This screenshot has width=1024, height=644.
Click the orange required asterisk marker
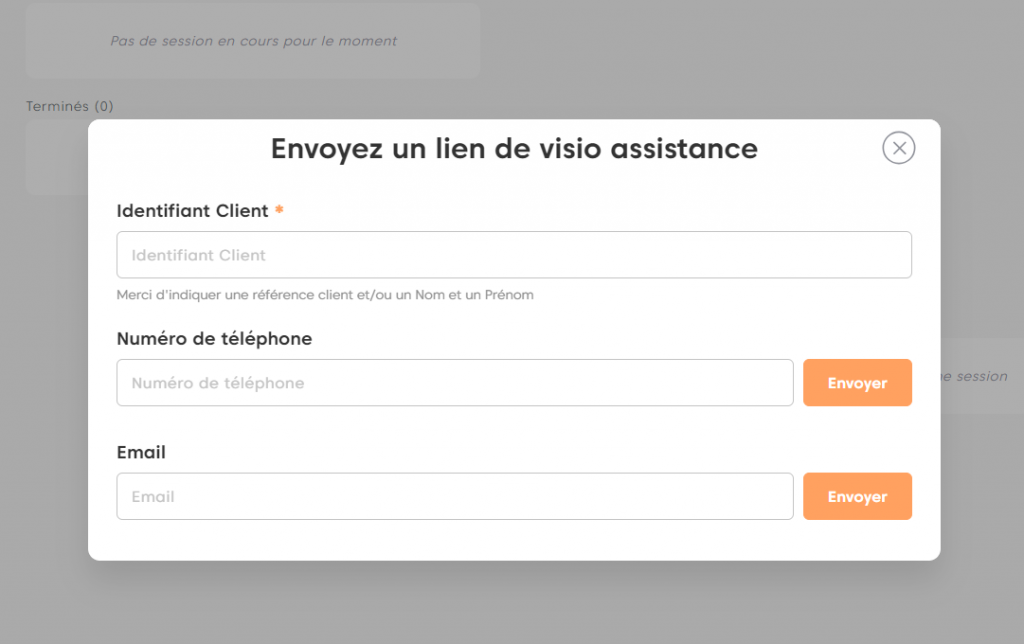[280, 210]
